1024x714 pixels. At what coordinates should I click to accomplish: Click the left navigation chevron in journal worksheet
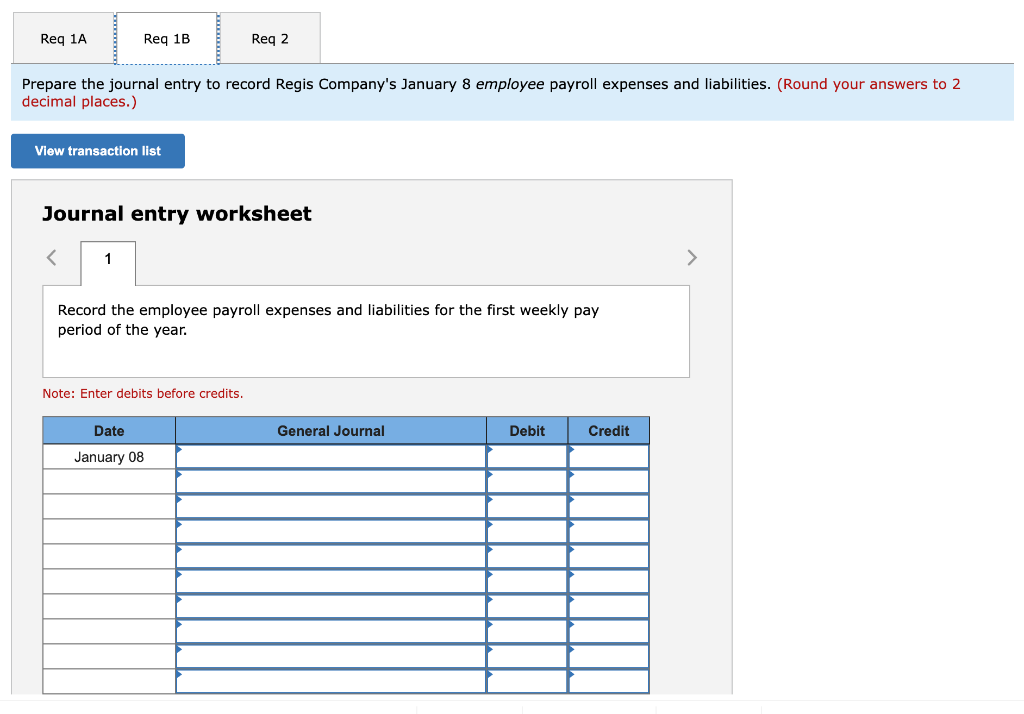point(50,257)
